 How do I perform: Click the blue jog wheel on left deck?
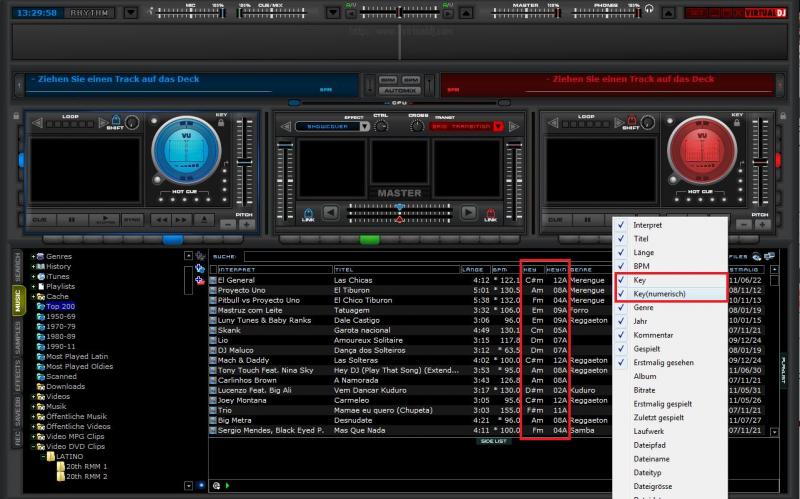click(x=186, y=151)
